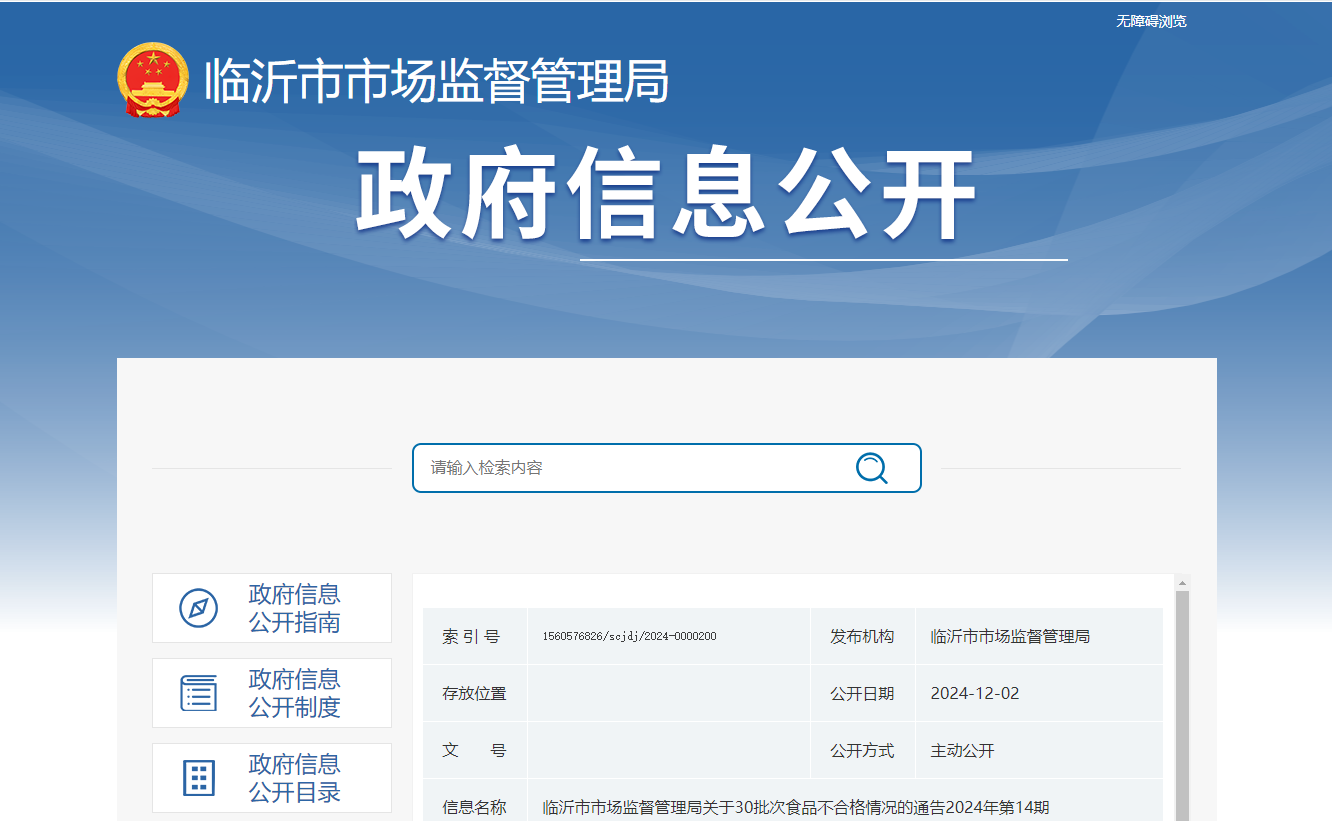Viewport: 1332px width, 821px height.
Task: Open 政府信息公开目录 menu item
Action: pos(272,778)
